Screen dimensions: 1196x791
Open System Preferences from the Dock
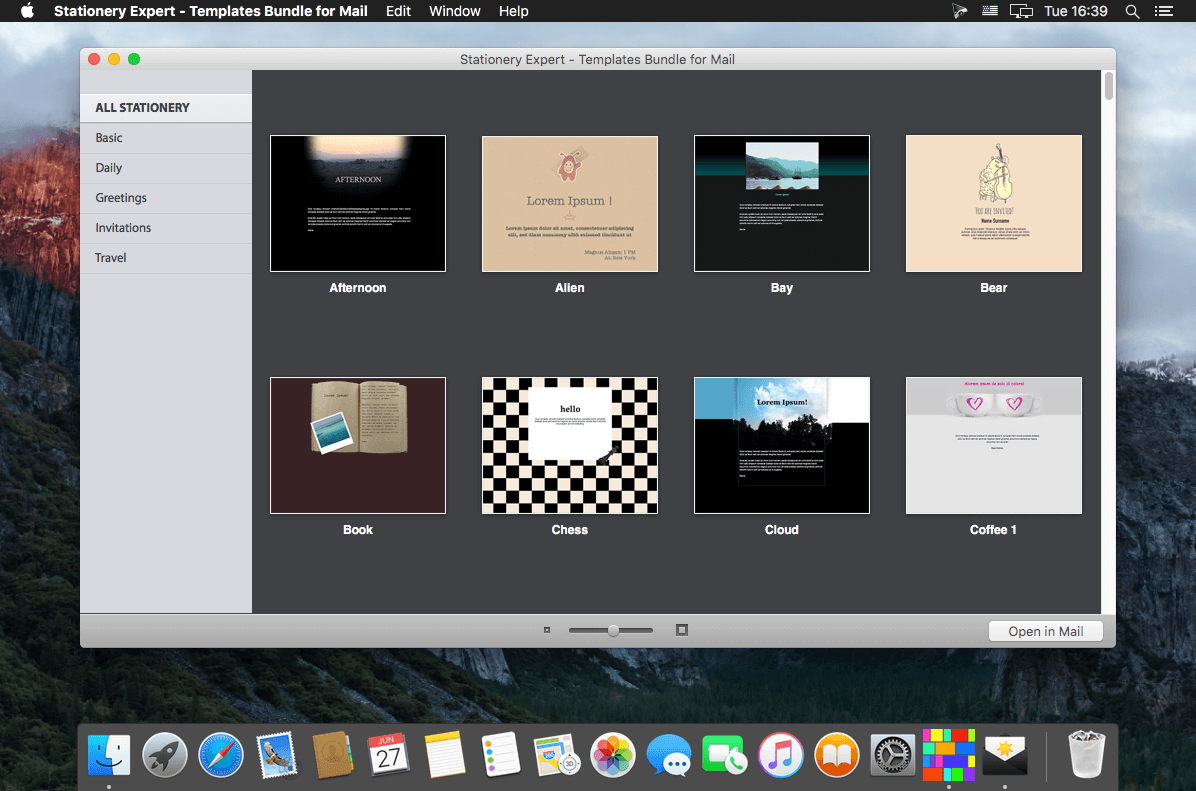(892, 755)
